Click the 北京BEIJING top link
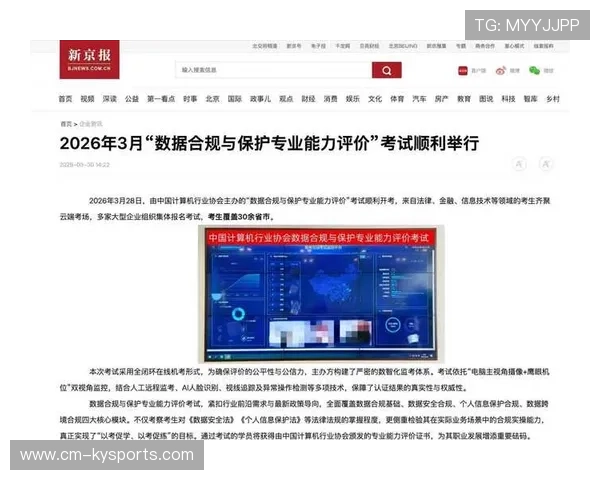 [403, 46]
